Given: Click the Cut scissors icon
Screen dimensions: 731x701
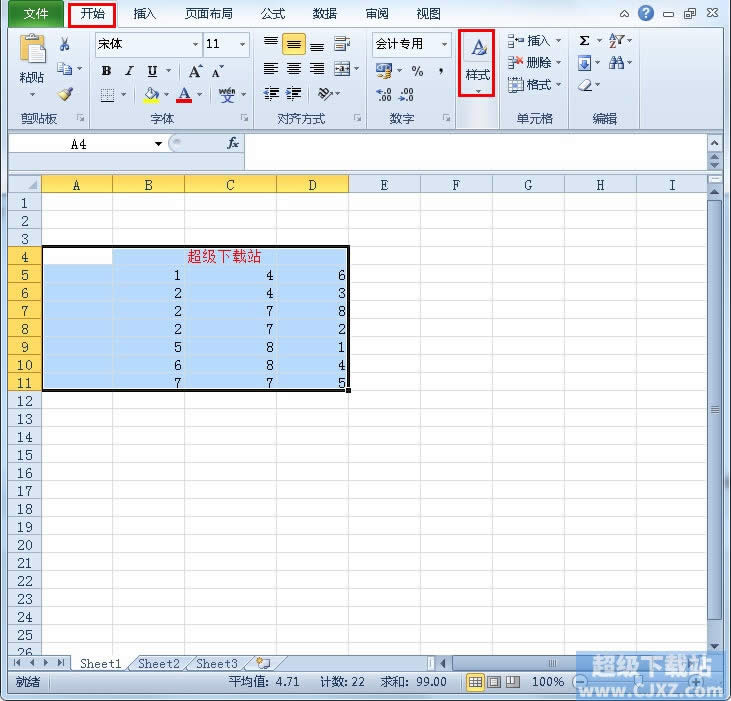Looking at the screenshot, I should tap(64, 45).
